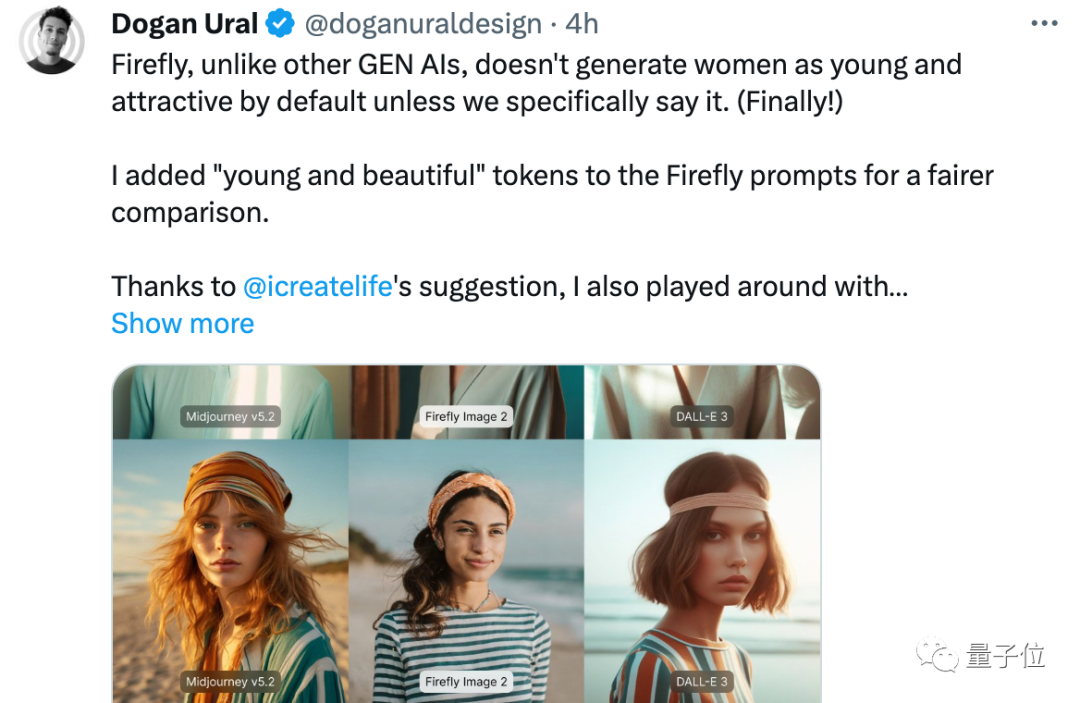Click the author name Dogan Ural
1080x703 pixels.
(183, 23)
